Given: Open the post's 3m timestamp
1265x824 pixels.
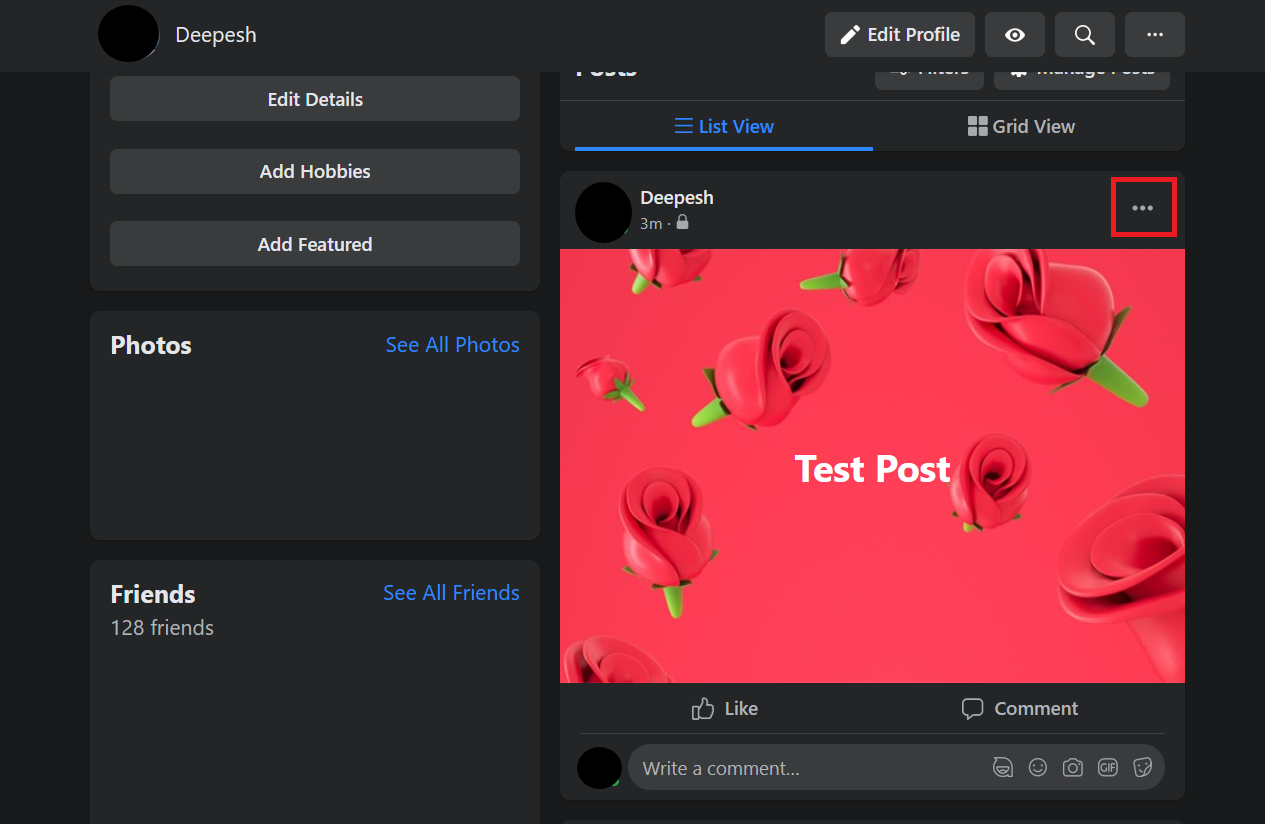Looking at the screenshot, I should point(651,224).
